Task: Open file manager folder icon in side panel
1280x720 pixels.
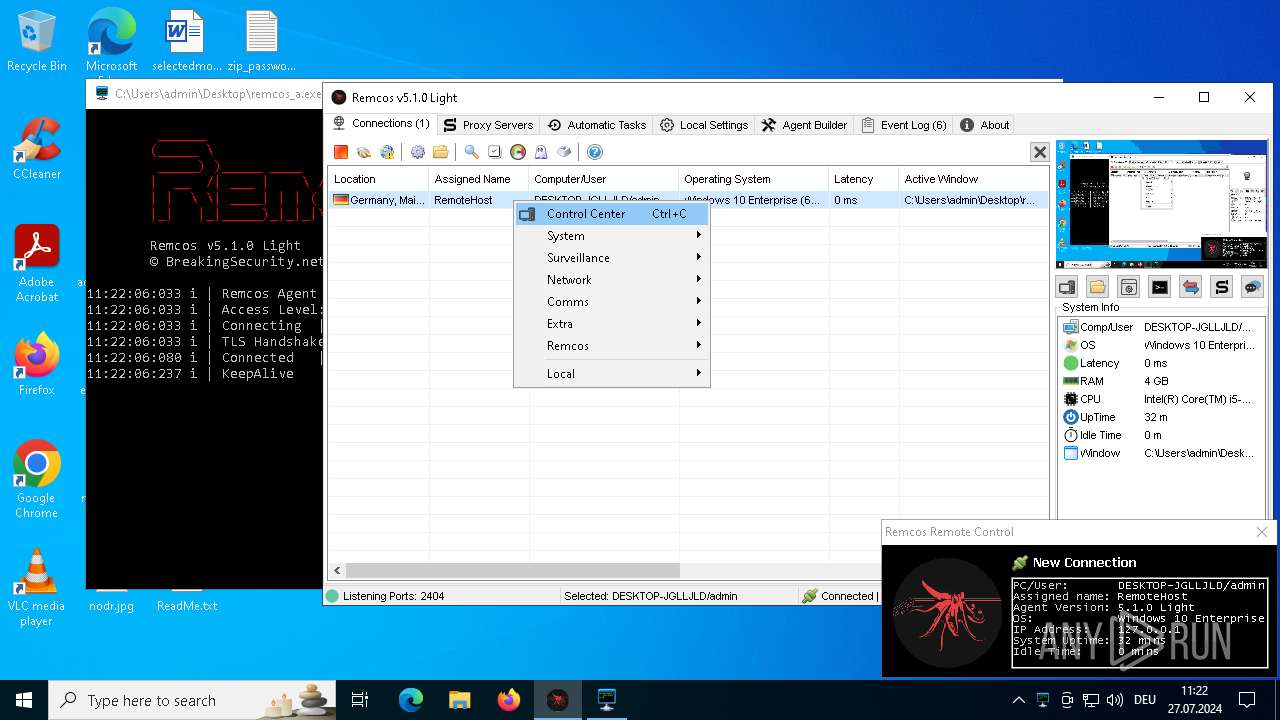Action: click(x=1098, y=287)
